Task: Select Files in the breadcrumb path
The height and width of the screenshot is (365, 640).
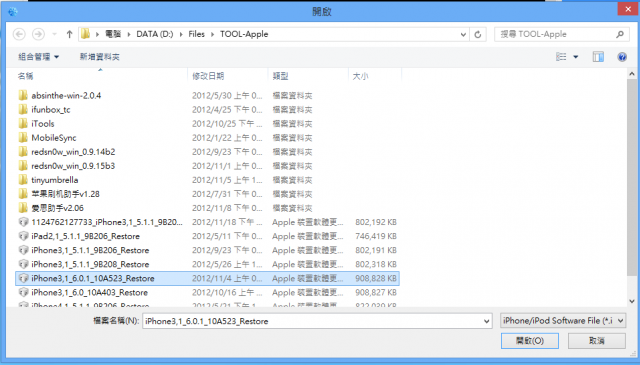Action: tap(196, 34)
